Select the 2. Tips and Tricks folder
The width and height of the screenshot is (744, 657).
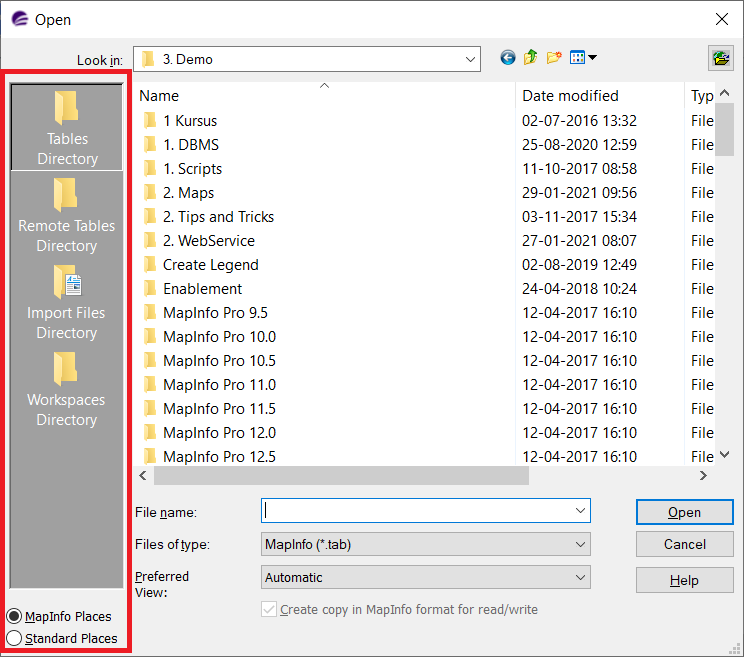(218, 217)
